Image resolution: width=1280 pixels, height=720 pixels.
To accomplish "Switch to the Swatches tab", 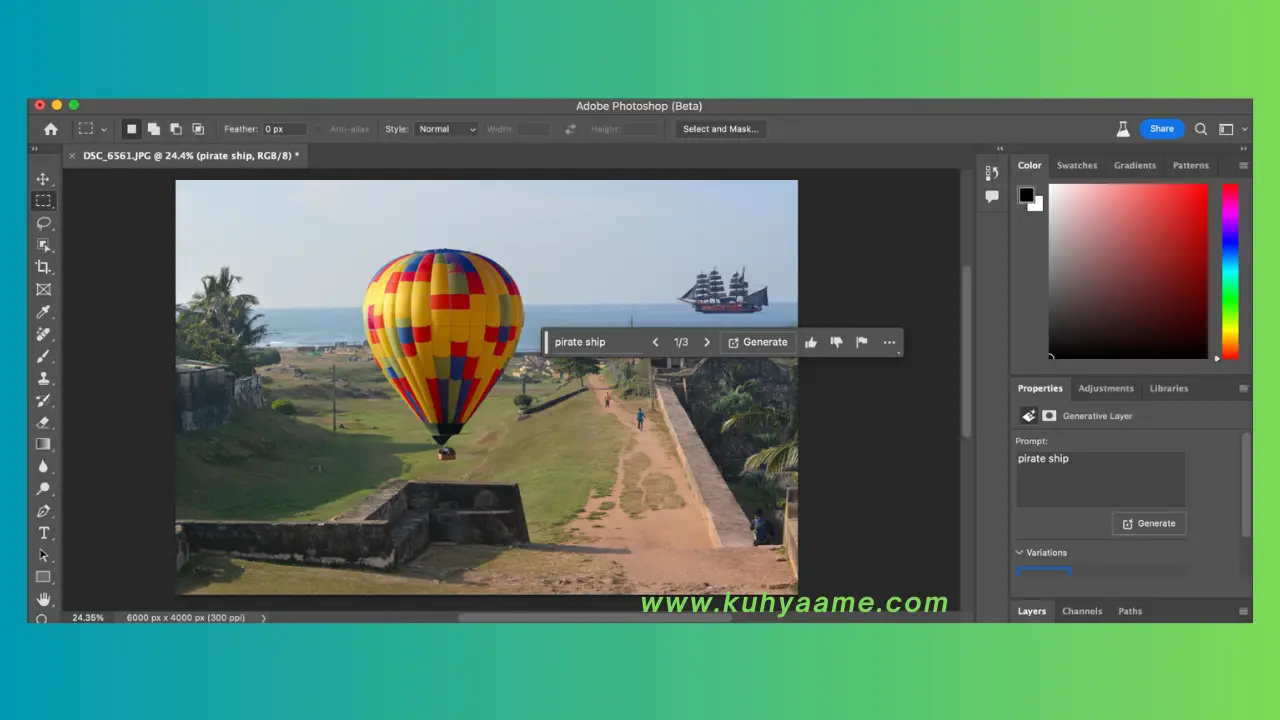I will (1077, 166).
